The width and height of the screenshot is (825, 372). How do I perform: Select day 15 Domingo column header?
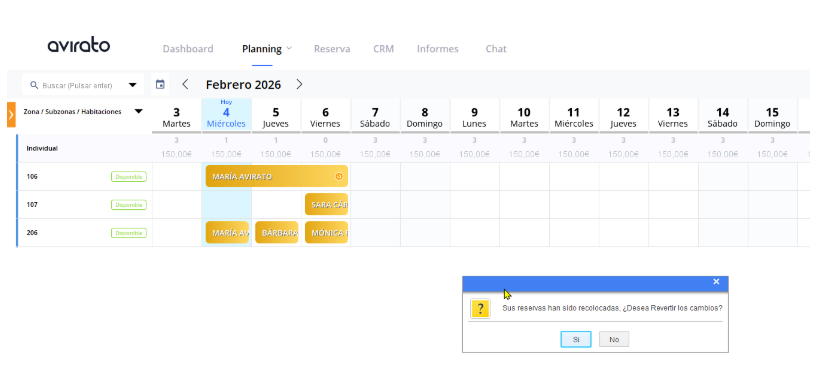click(x=772, y=117)
